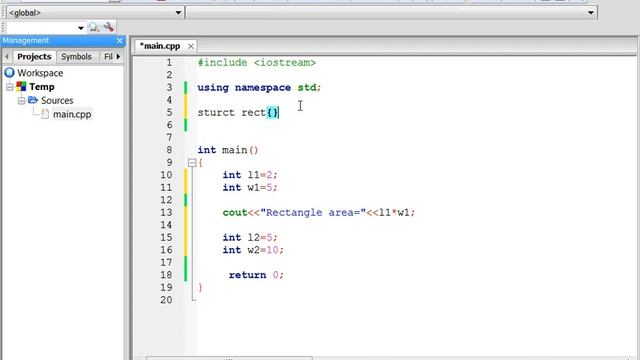The width and height of the screenshot is (640, 360).
Task: Switch to the Symbols tab
Action: [76, 56]
